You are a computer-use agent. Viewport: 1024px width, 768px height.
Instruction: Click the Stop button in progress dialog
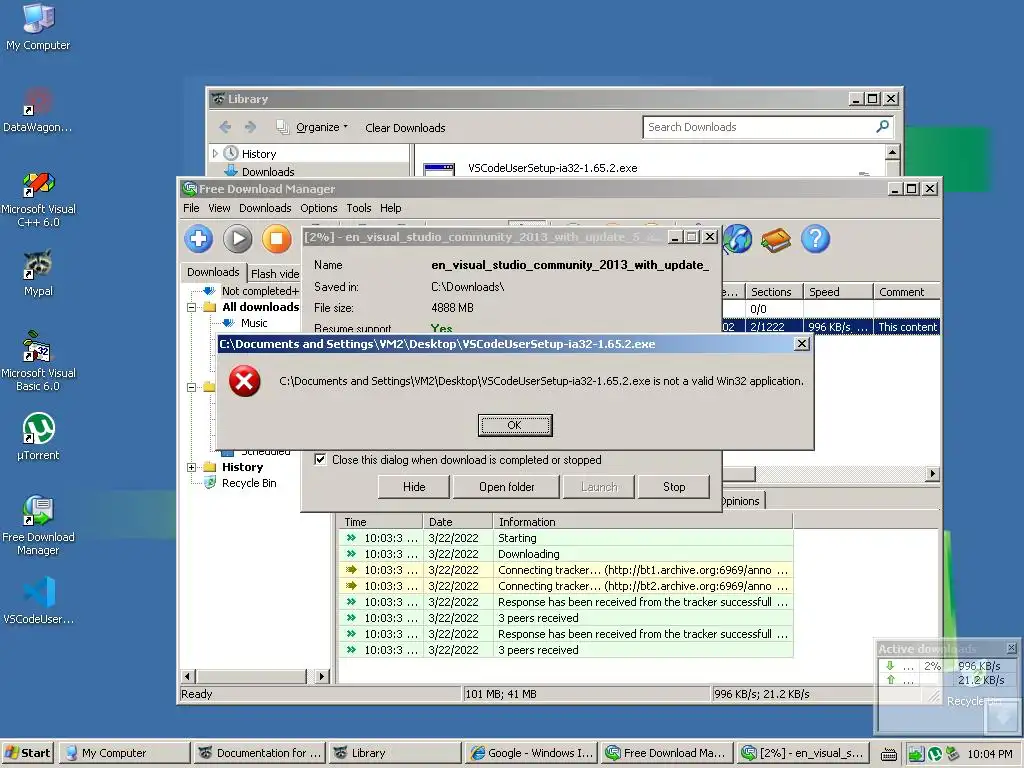(674, 487)
